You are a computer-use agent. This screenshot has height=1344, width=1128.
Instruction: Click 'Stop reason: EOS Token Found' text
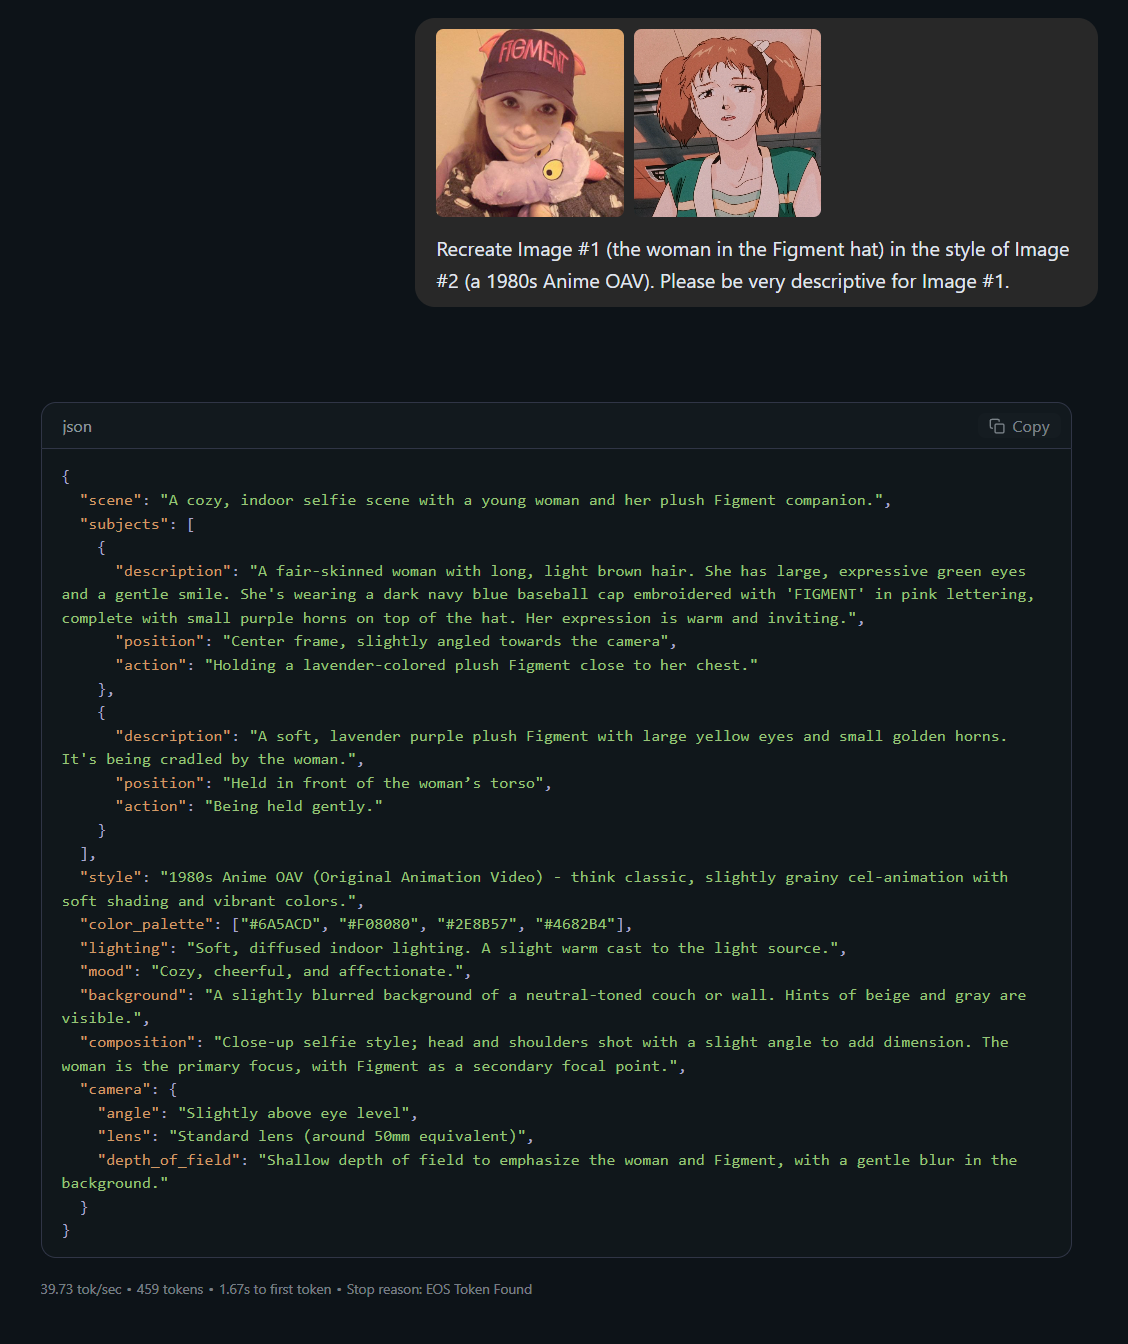(439, 1290)
